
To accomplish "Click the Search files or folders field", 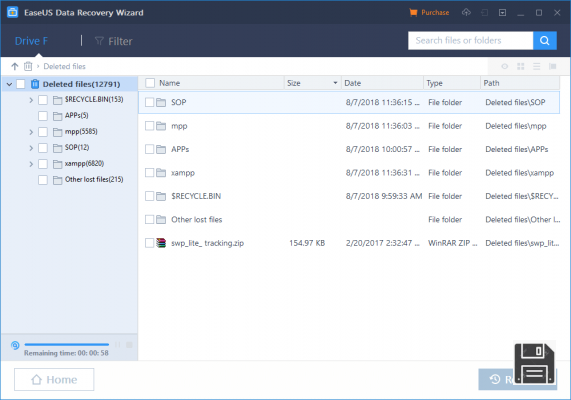I will (x=470, y=40).
